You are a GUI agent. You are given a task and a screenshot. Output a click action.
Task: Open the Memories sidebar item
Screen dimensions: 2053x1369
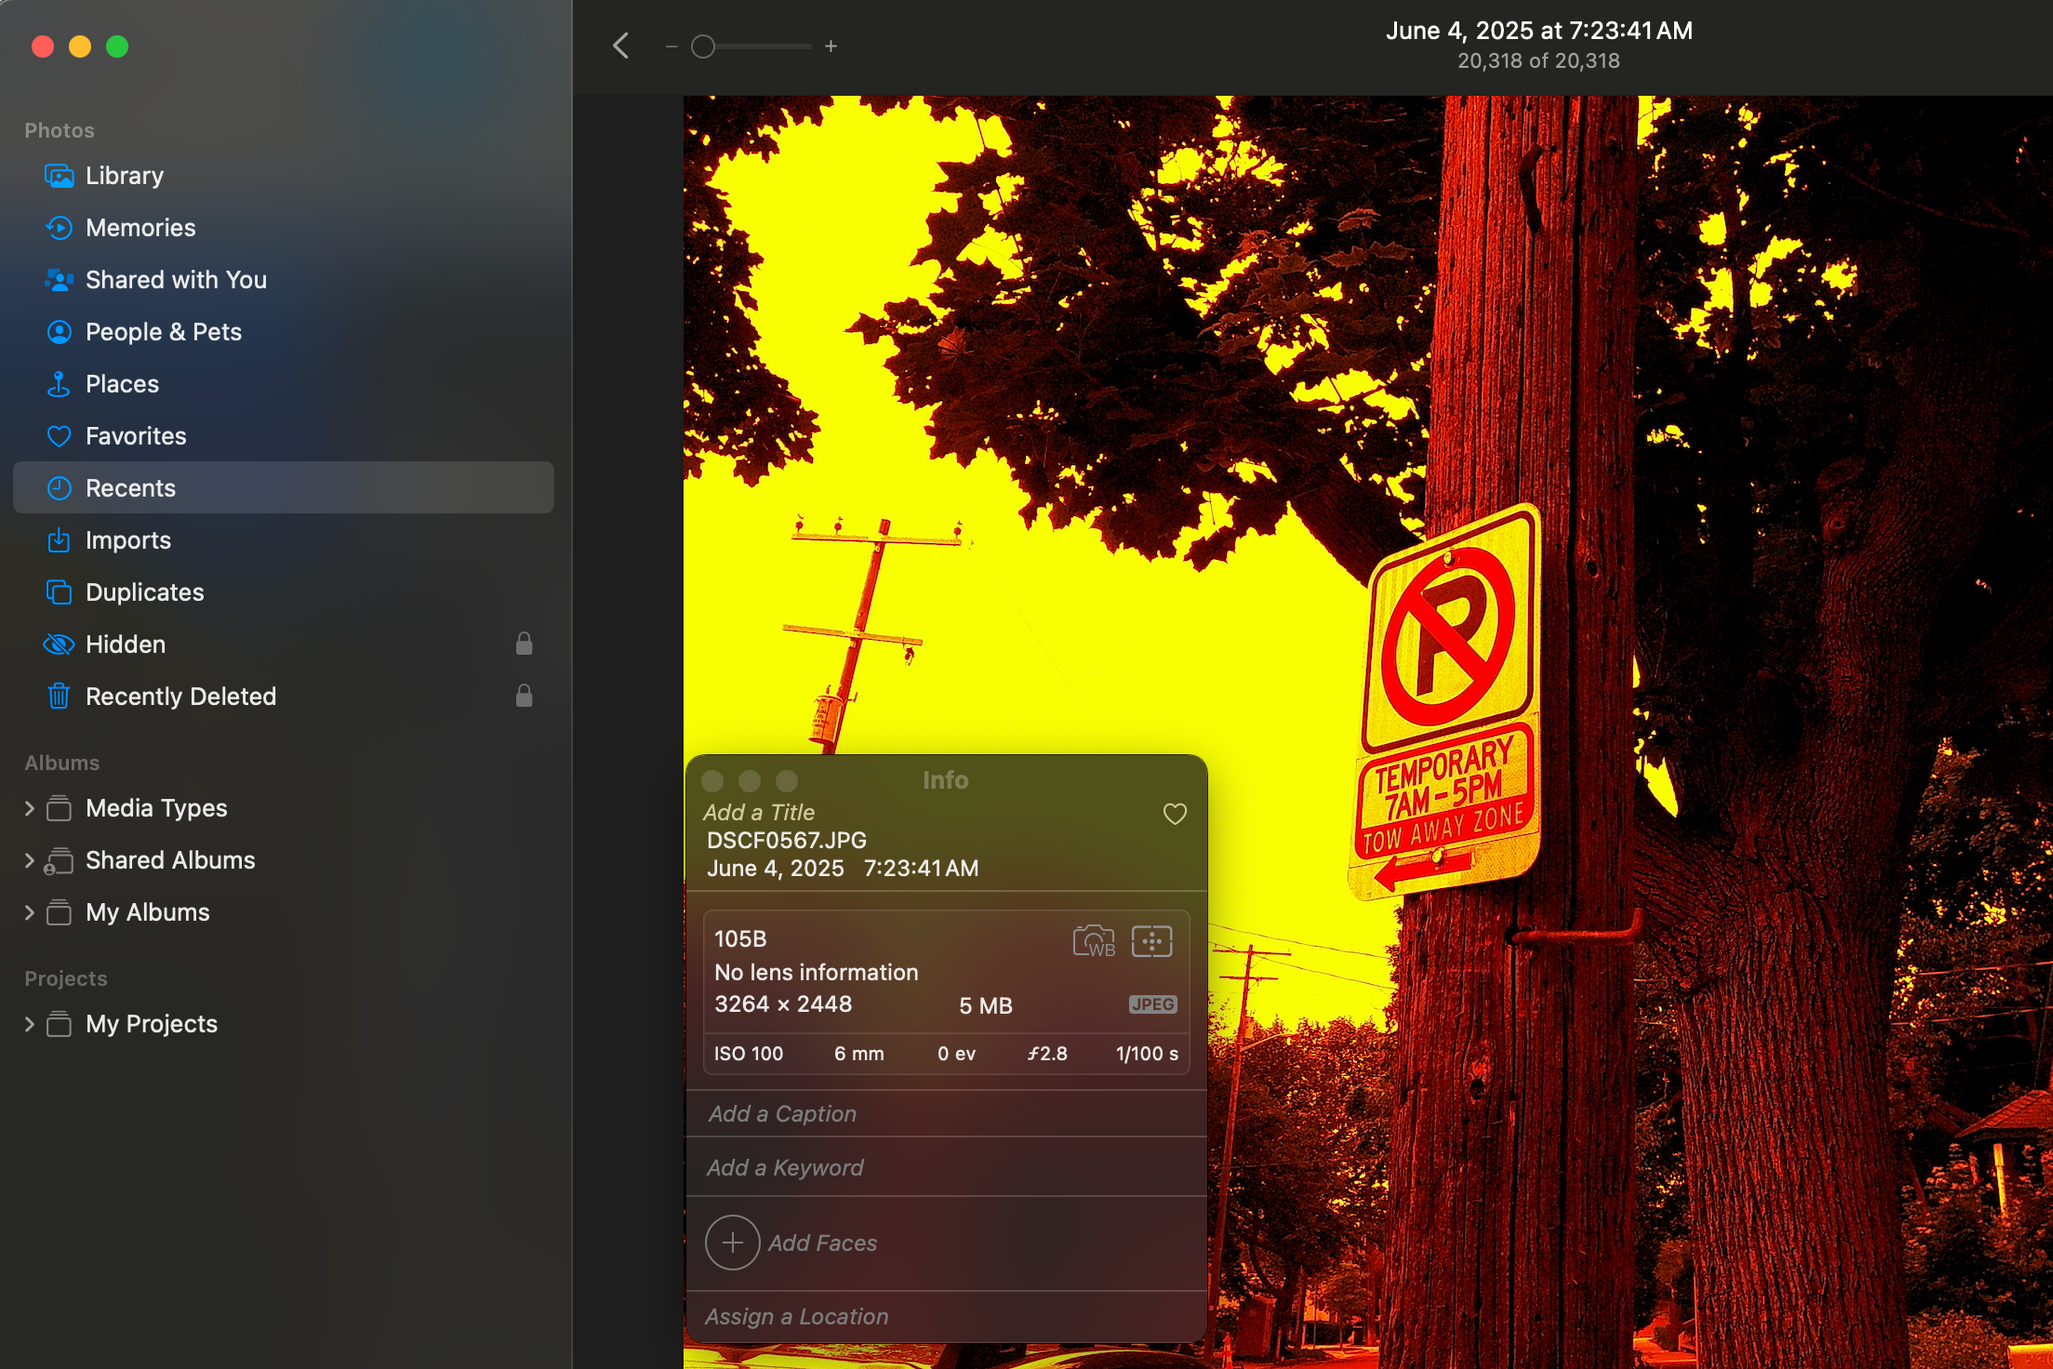(x=140, y=228)
